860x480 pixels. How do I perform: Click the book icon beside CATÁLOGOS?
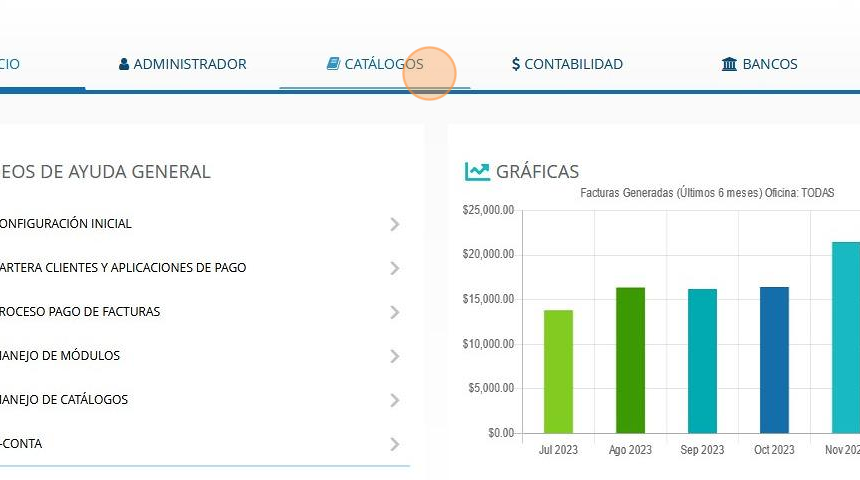pos(333,64)
